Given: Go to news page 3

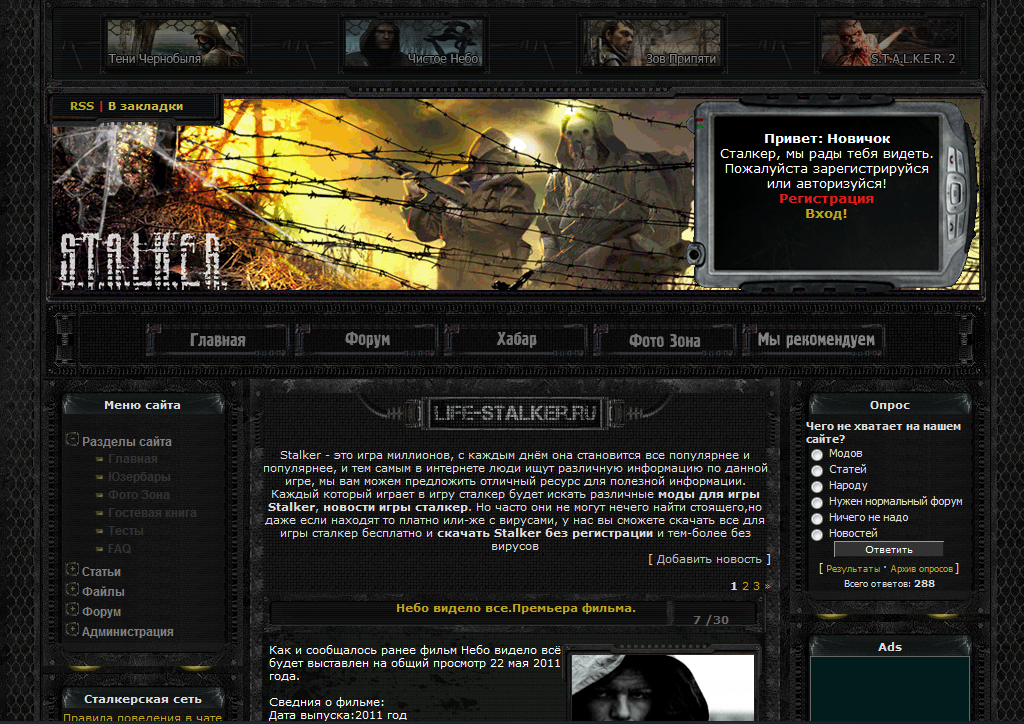Looking at the screenshot, I should 756,586.
